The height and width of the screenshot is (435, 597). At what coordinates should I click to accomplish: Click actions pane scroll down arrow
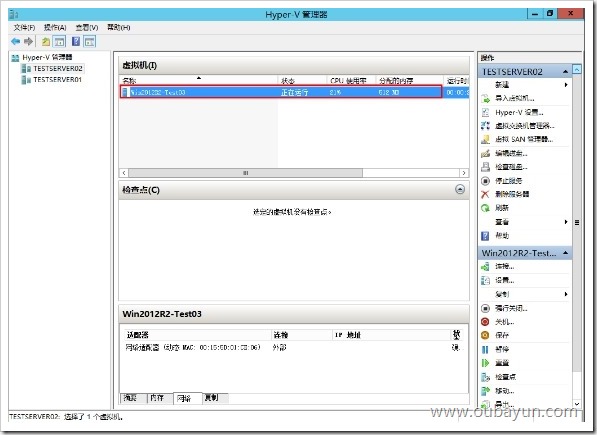[577, 404]
